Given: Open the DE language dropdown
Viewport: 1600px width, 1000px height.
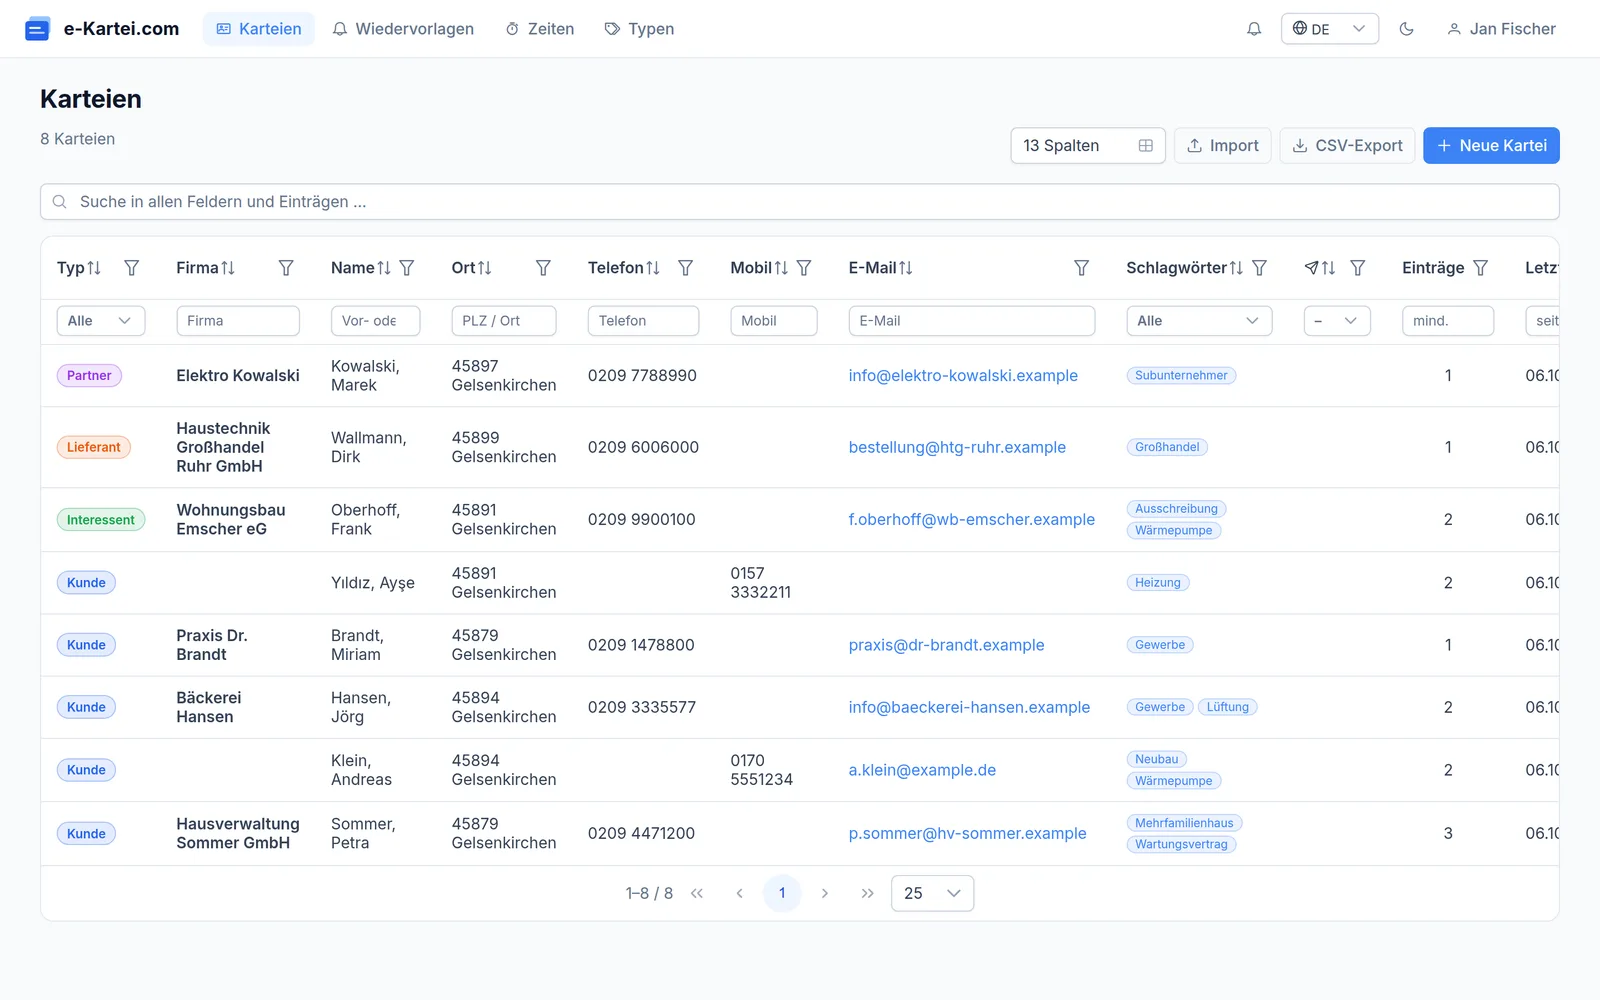Looking at the screenshot, I should [1329, 29].
